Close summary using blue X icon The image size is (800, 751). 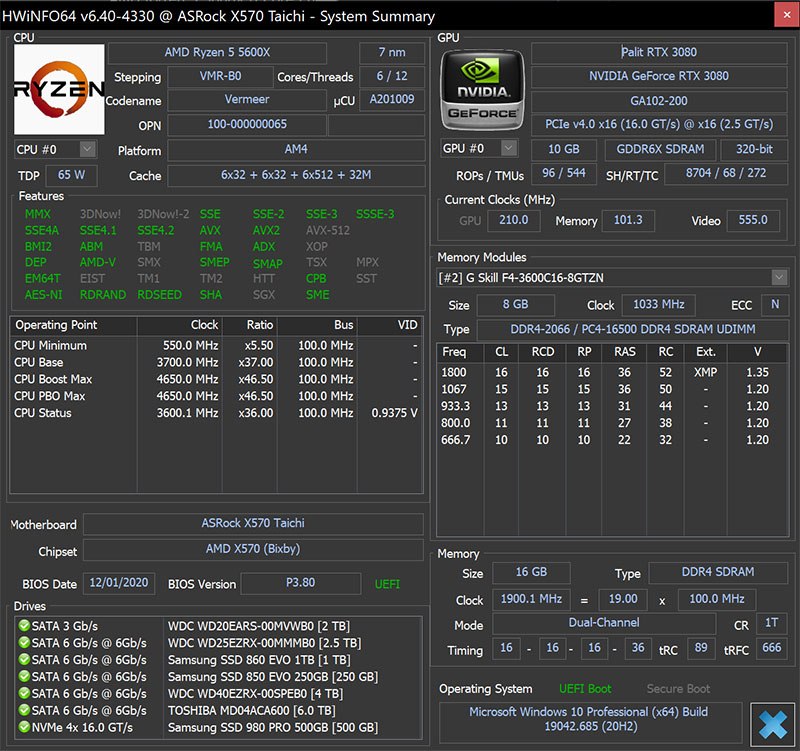(x=772, y=724)
